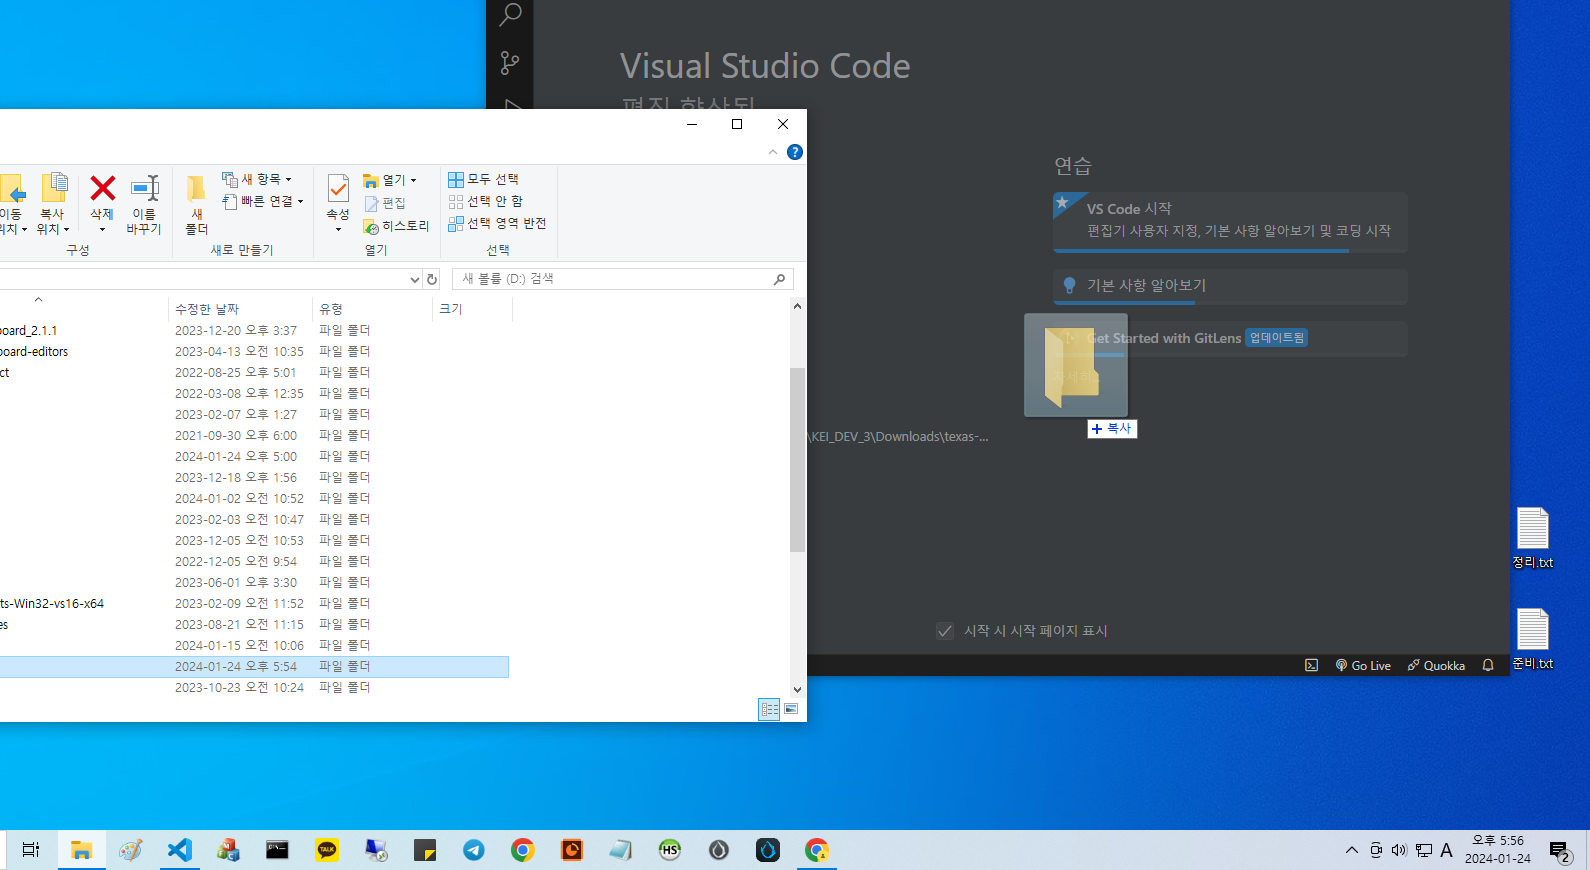Open 기본 사항 알아보기 walkthrough
The width and height of the screenshot is (1590, 870).
tap(1230, 286)
